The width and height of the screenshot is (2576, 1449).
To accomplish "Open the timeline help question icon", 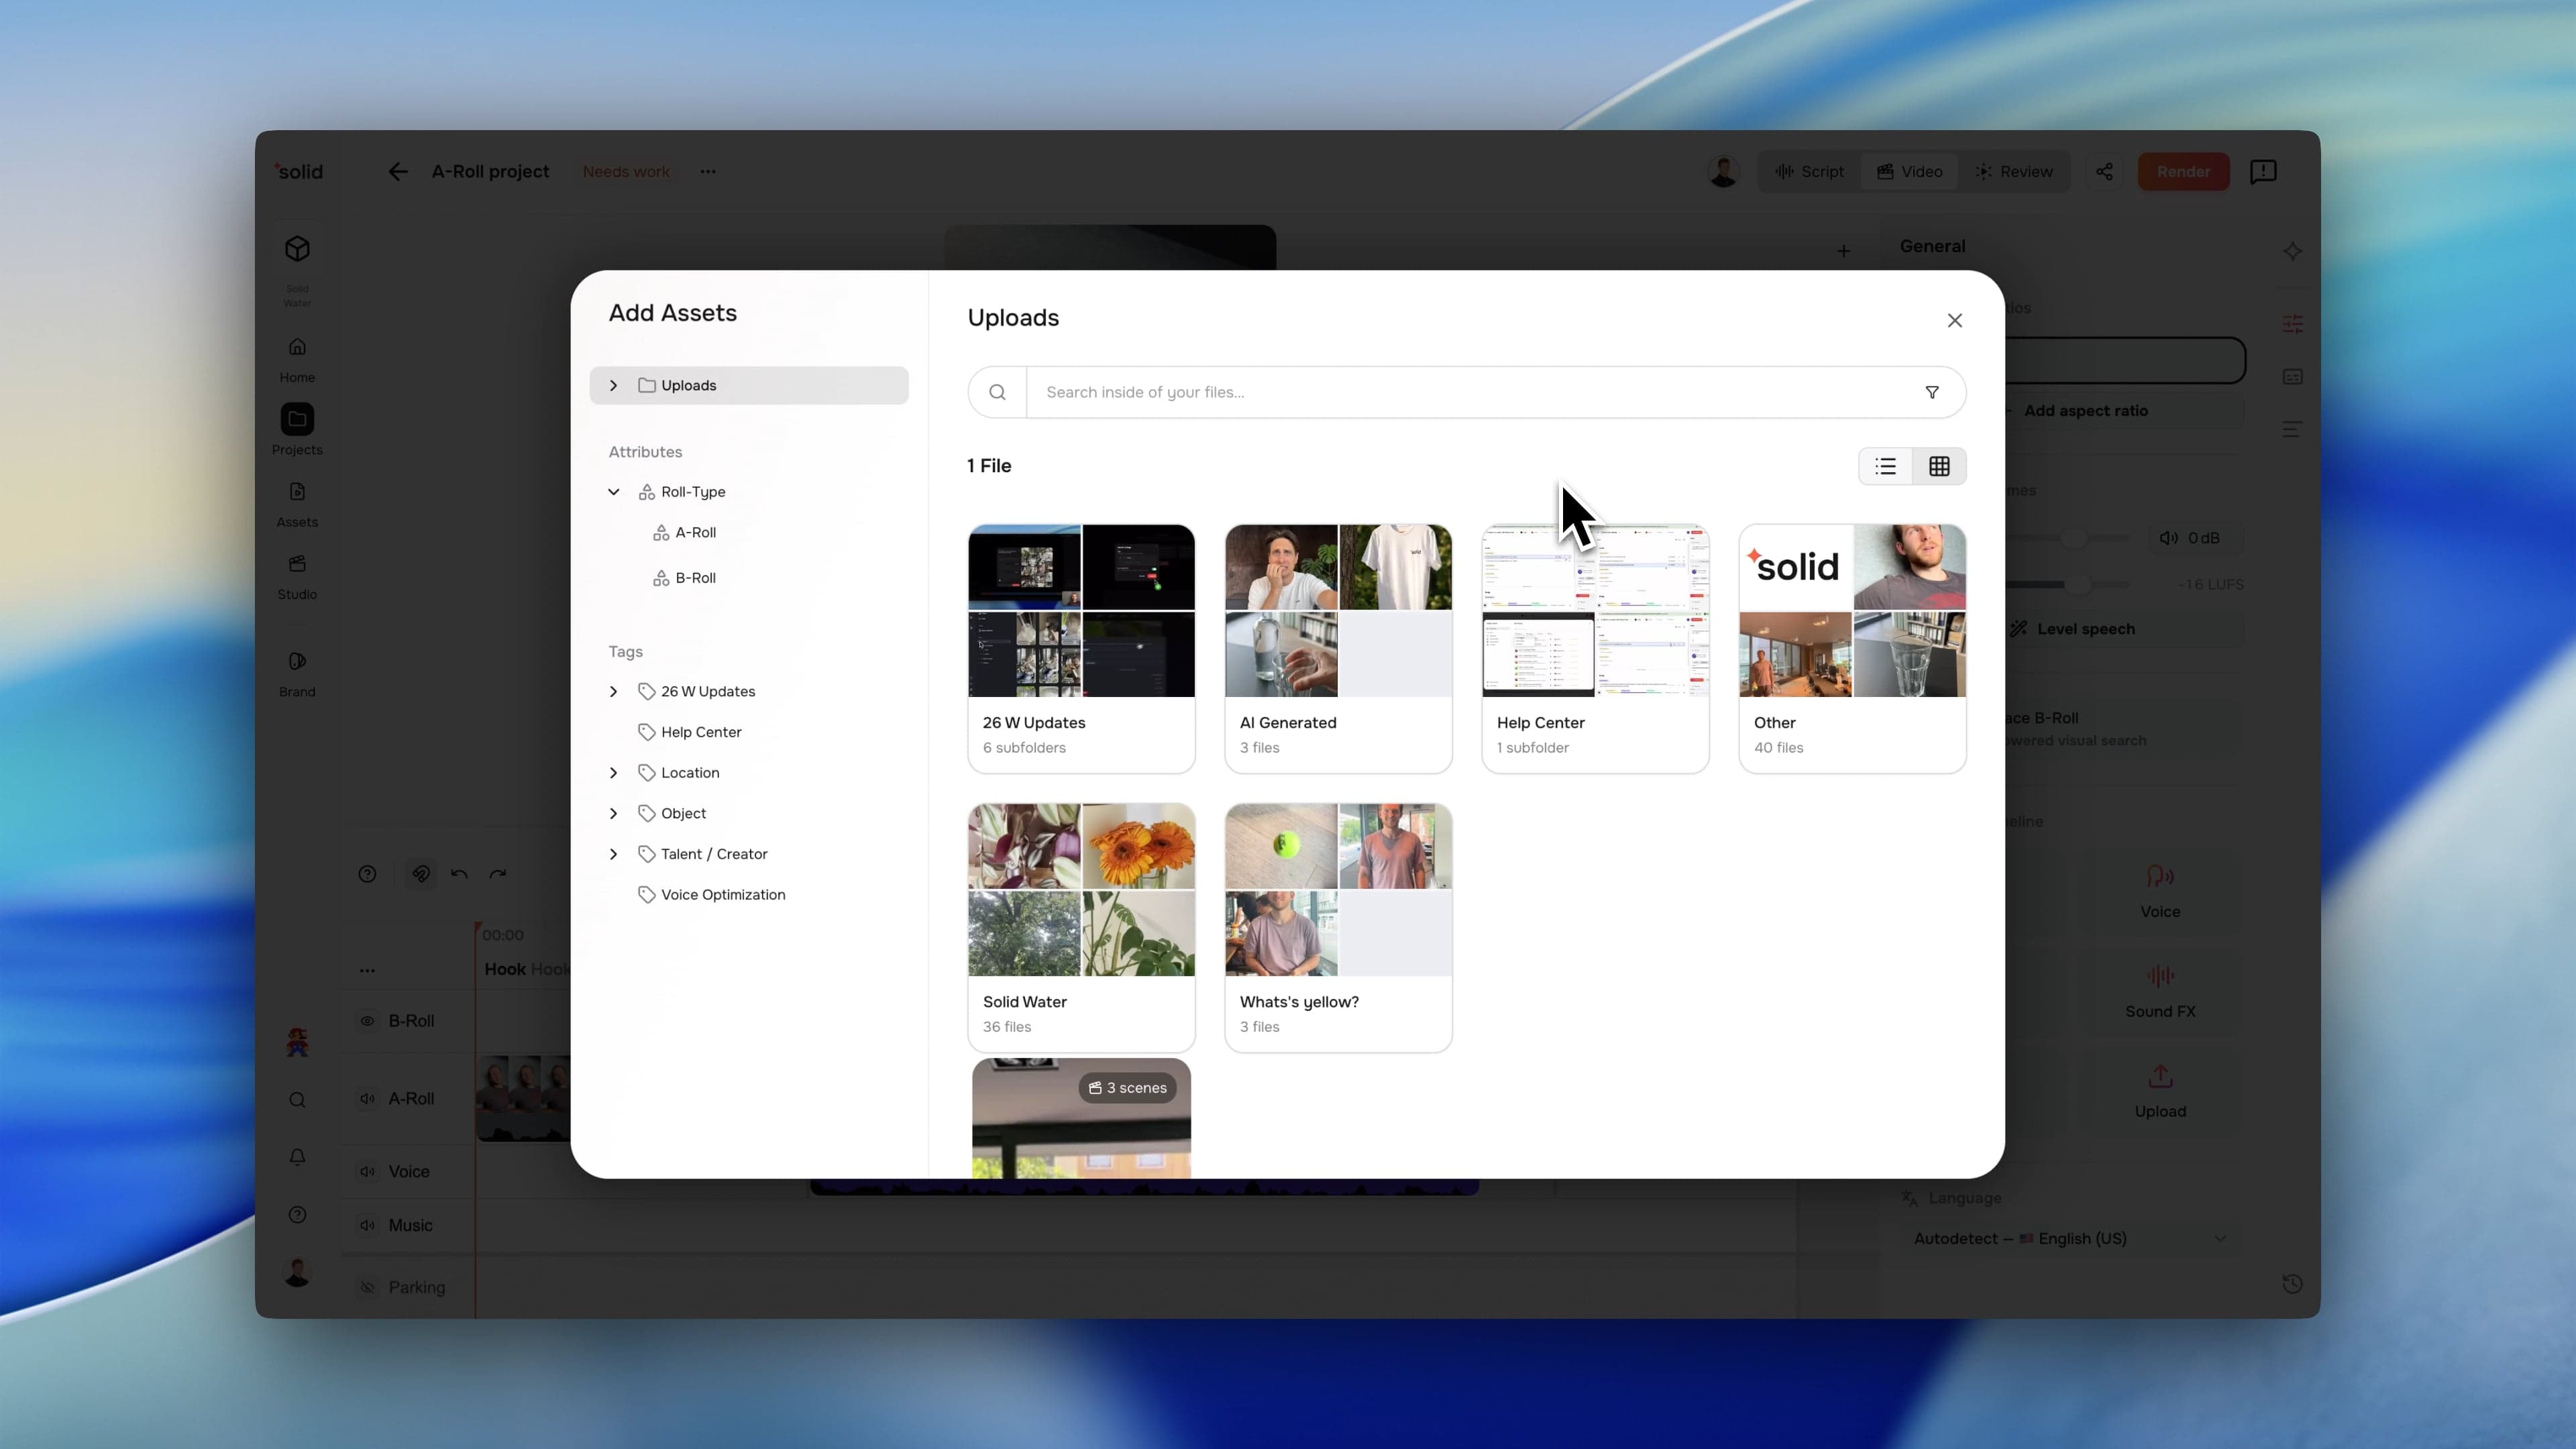I will (x=367, y=874).
